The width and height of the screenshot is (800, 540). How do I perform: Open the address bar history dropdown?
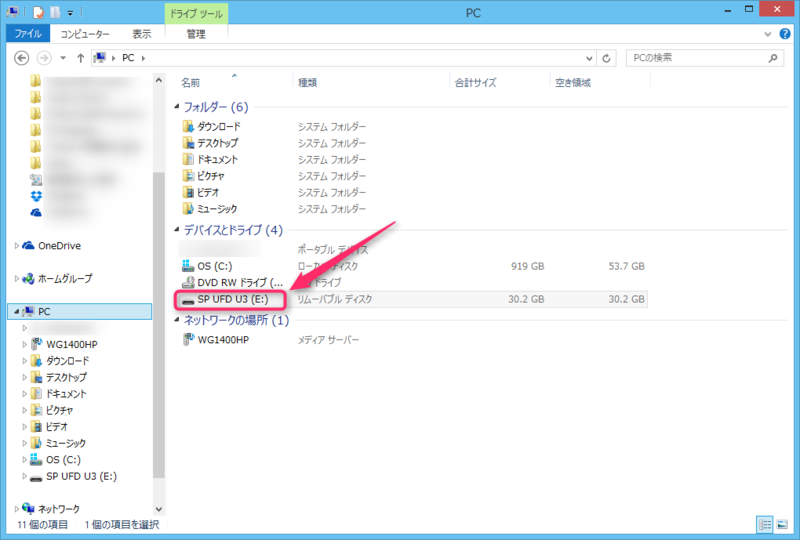pyautogui.click(x=589, y=58)
